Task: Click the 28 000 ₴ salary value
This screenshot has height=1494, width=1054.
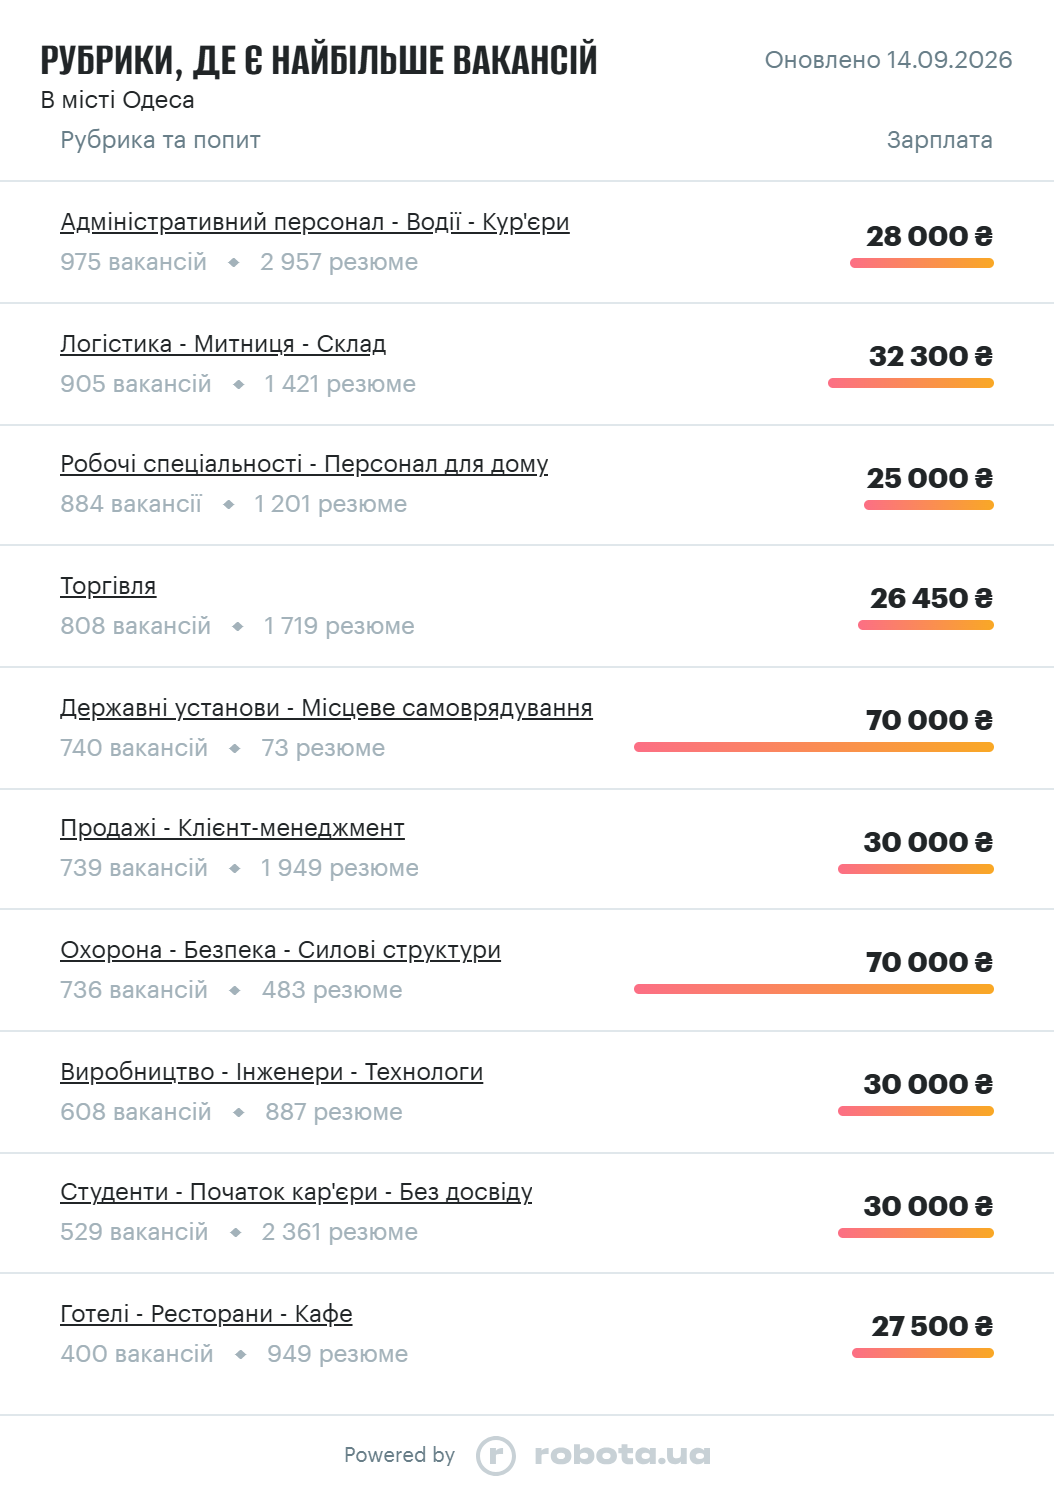Action: click(929, 236)
